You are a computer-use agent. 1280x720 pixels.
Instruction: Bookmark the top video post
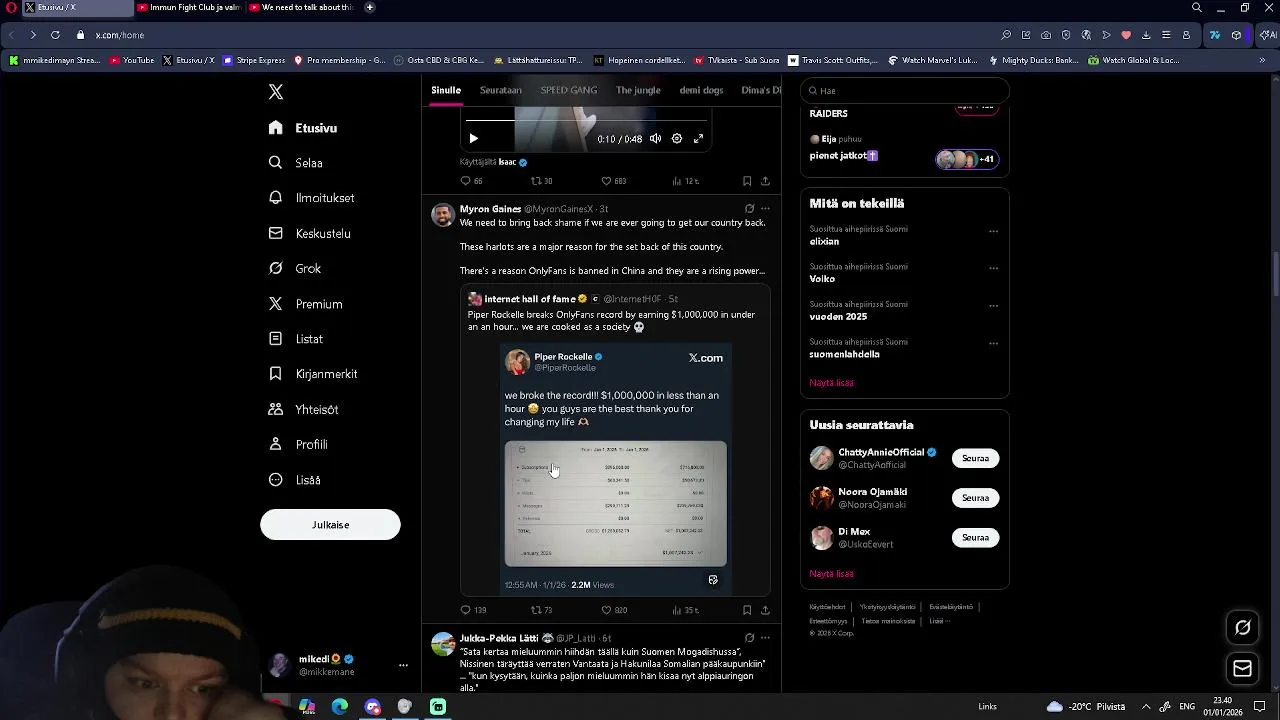747,181
